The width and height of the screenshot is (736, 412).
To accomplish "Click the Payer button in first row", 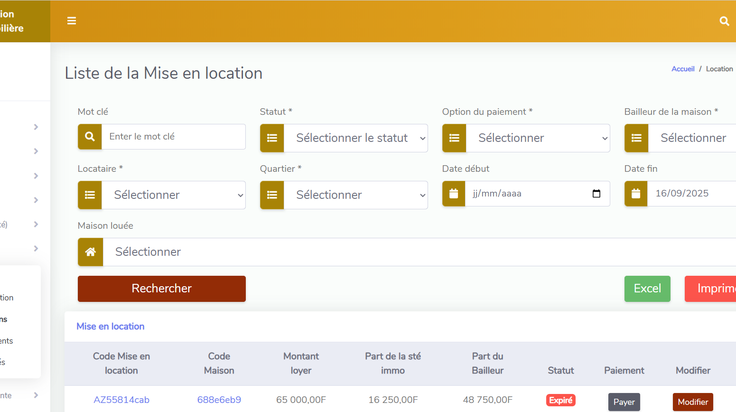I will [624, 402].
